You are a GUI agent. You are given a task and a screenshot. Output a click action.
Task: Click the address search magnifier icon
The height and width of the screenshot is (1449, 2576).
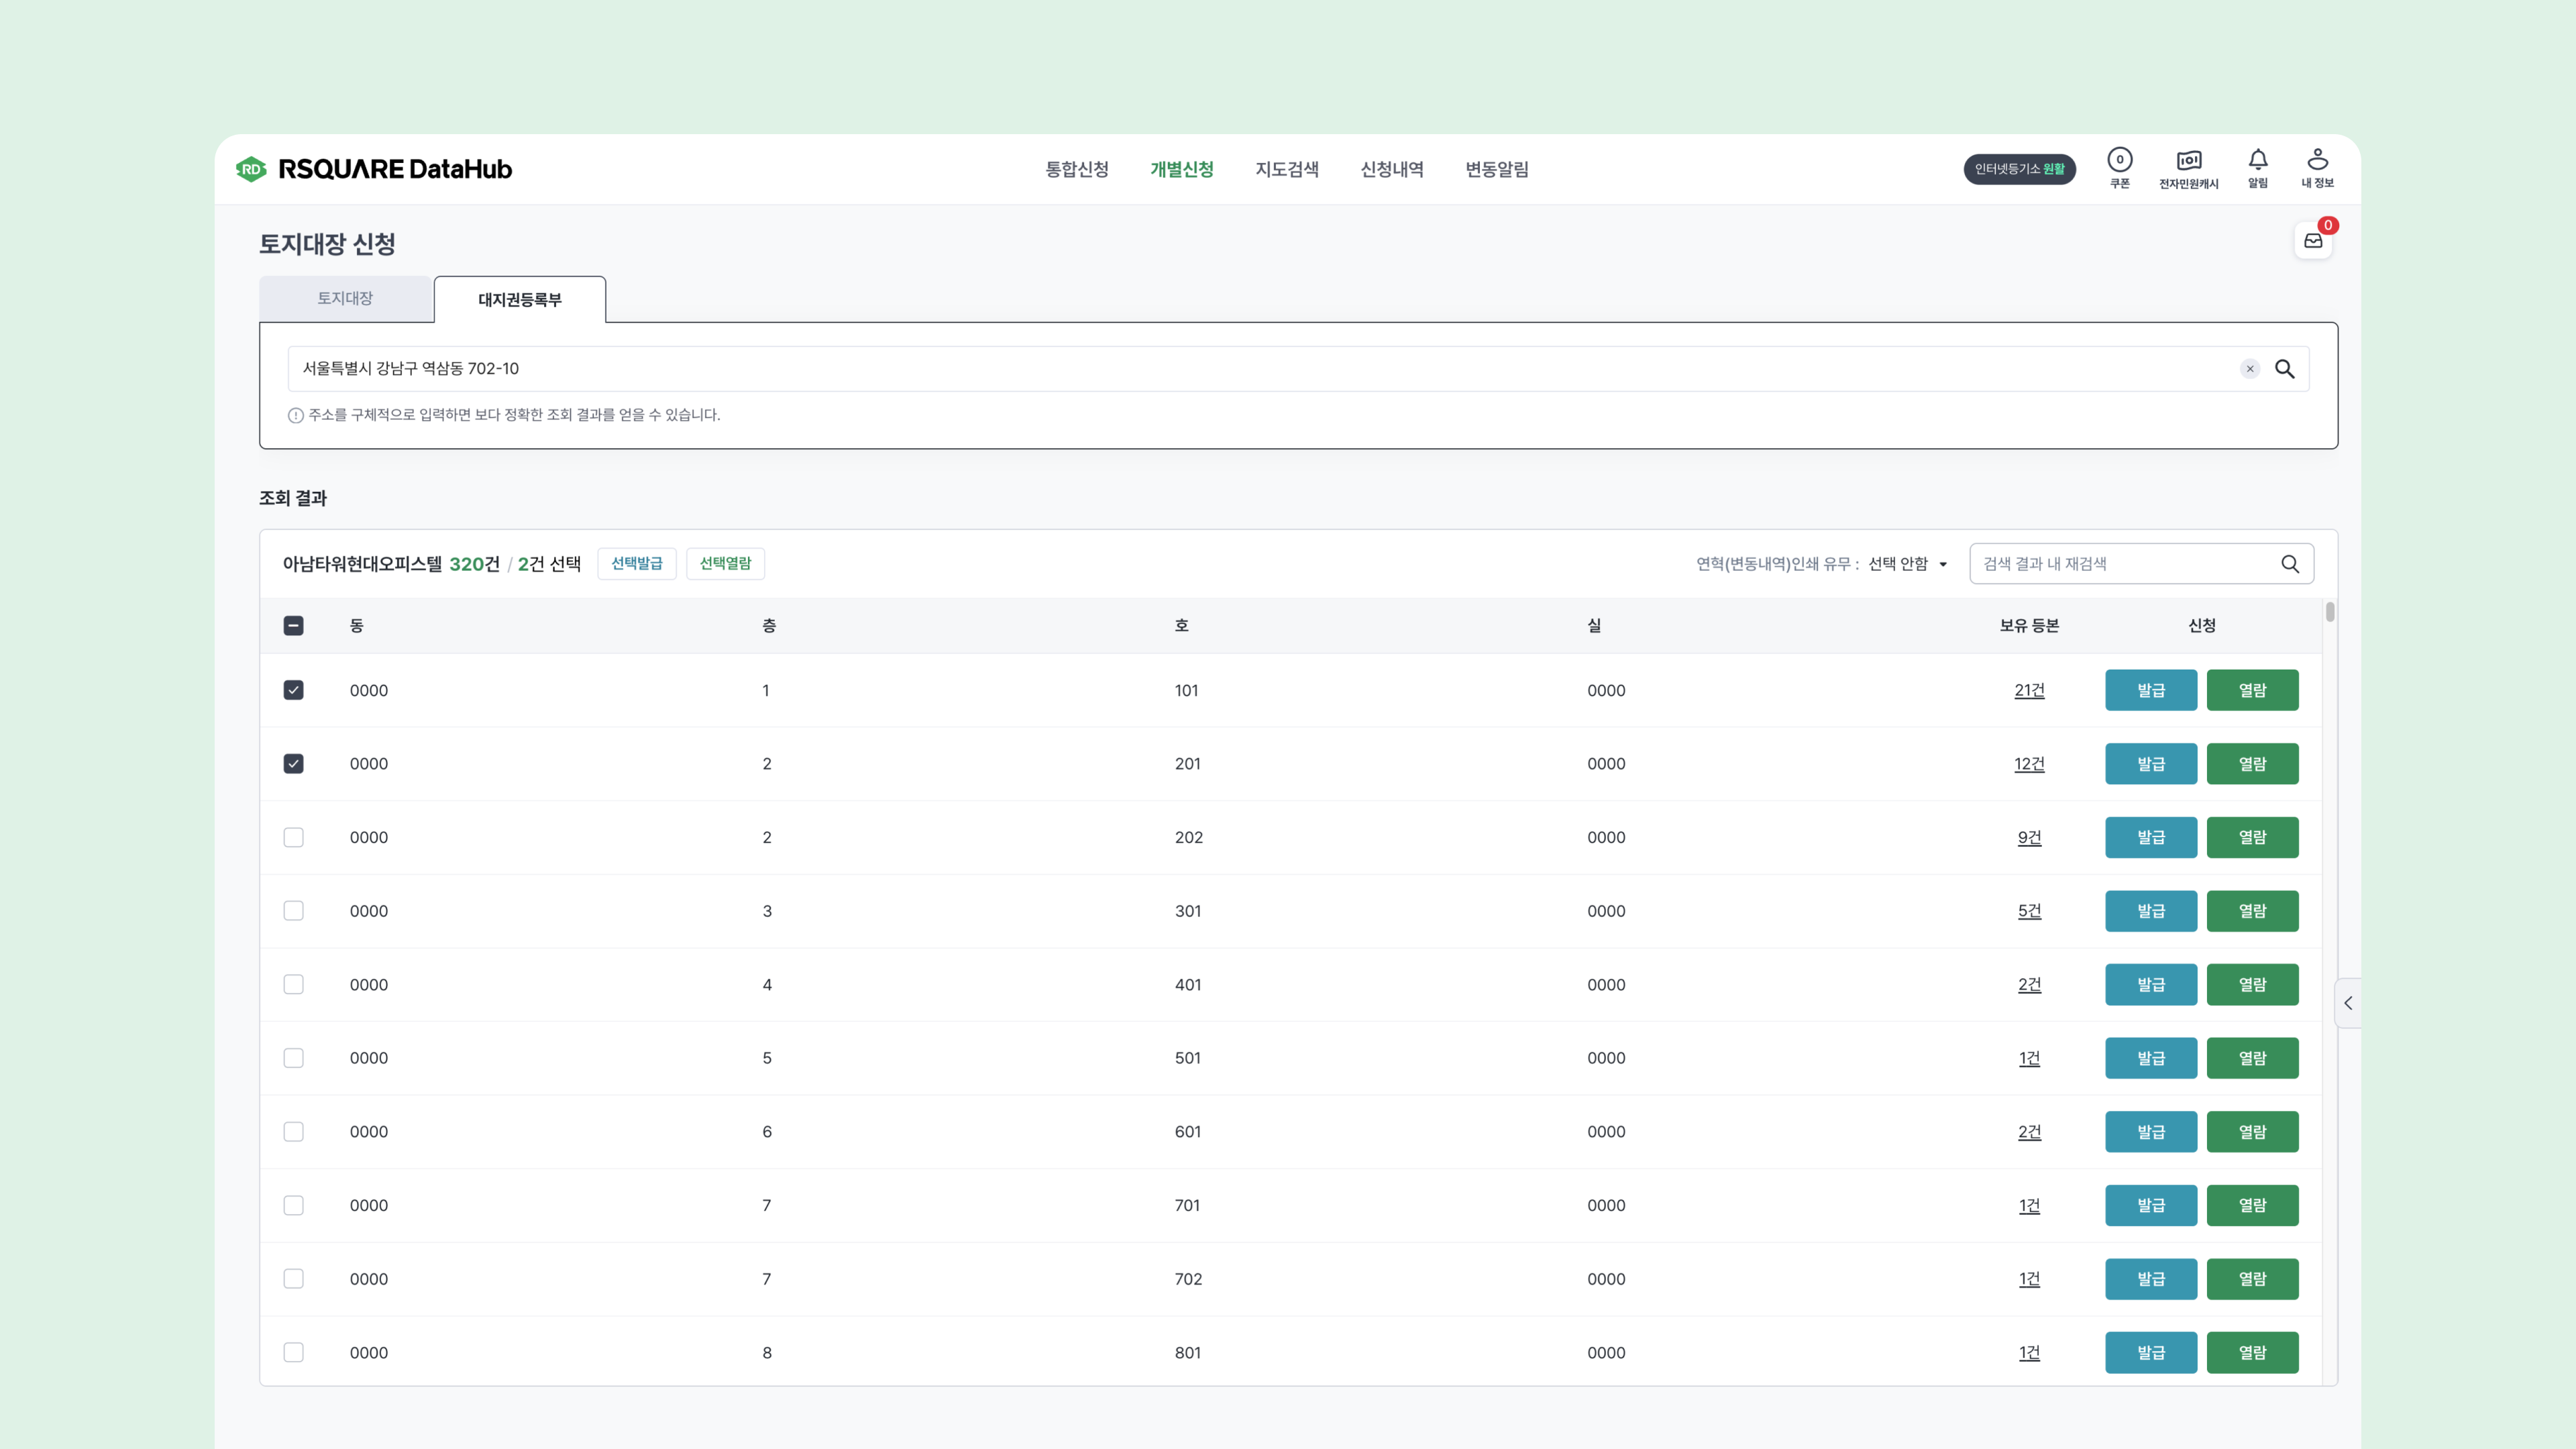(x=2284, y=369)
